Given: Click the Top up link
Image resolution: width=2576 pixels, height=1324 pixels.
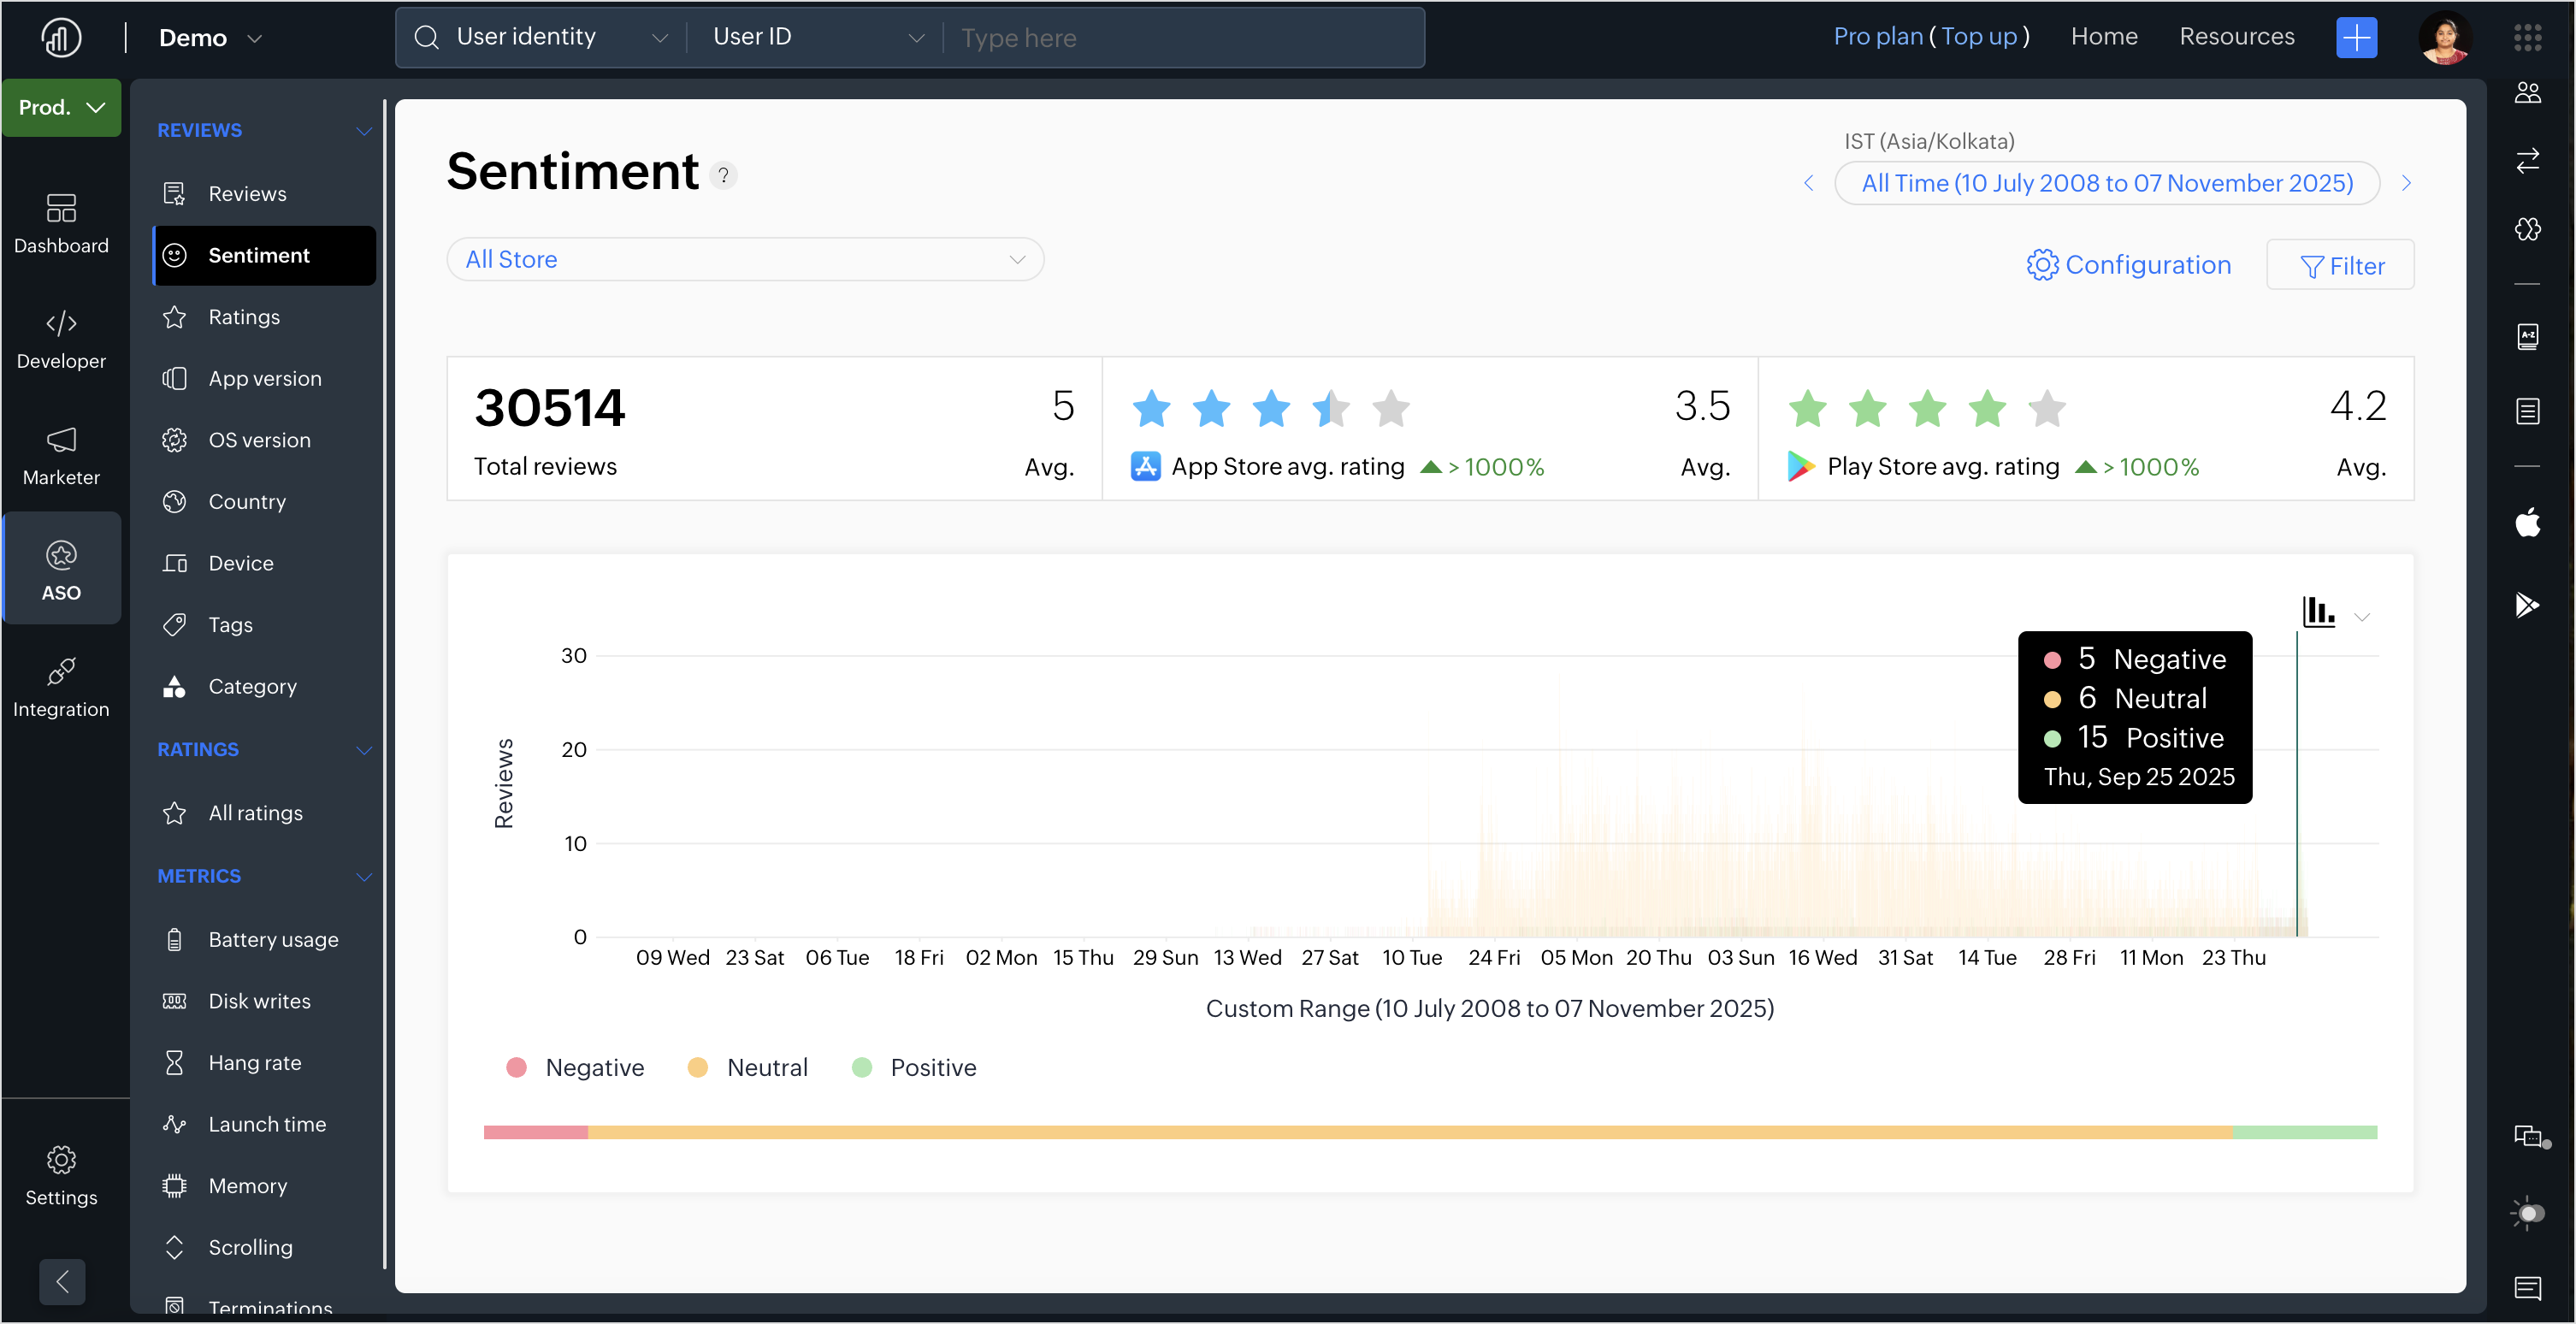Looking at the screenshot, I should click(x=1978, y=37).
